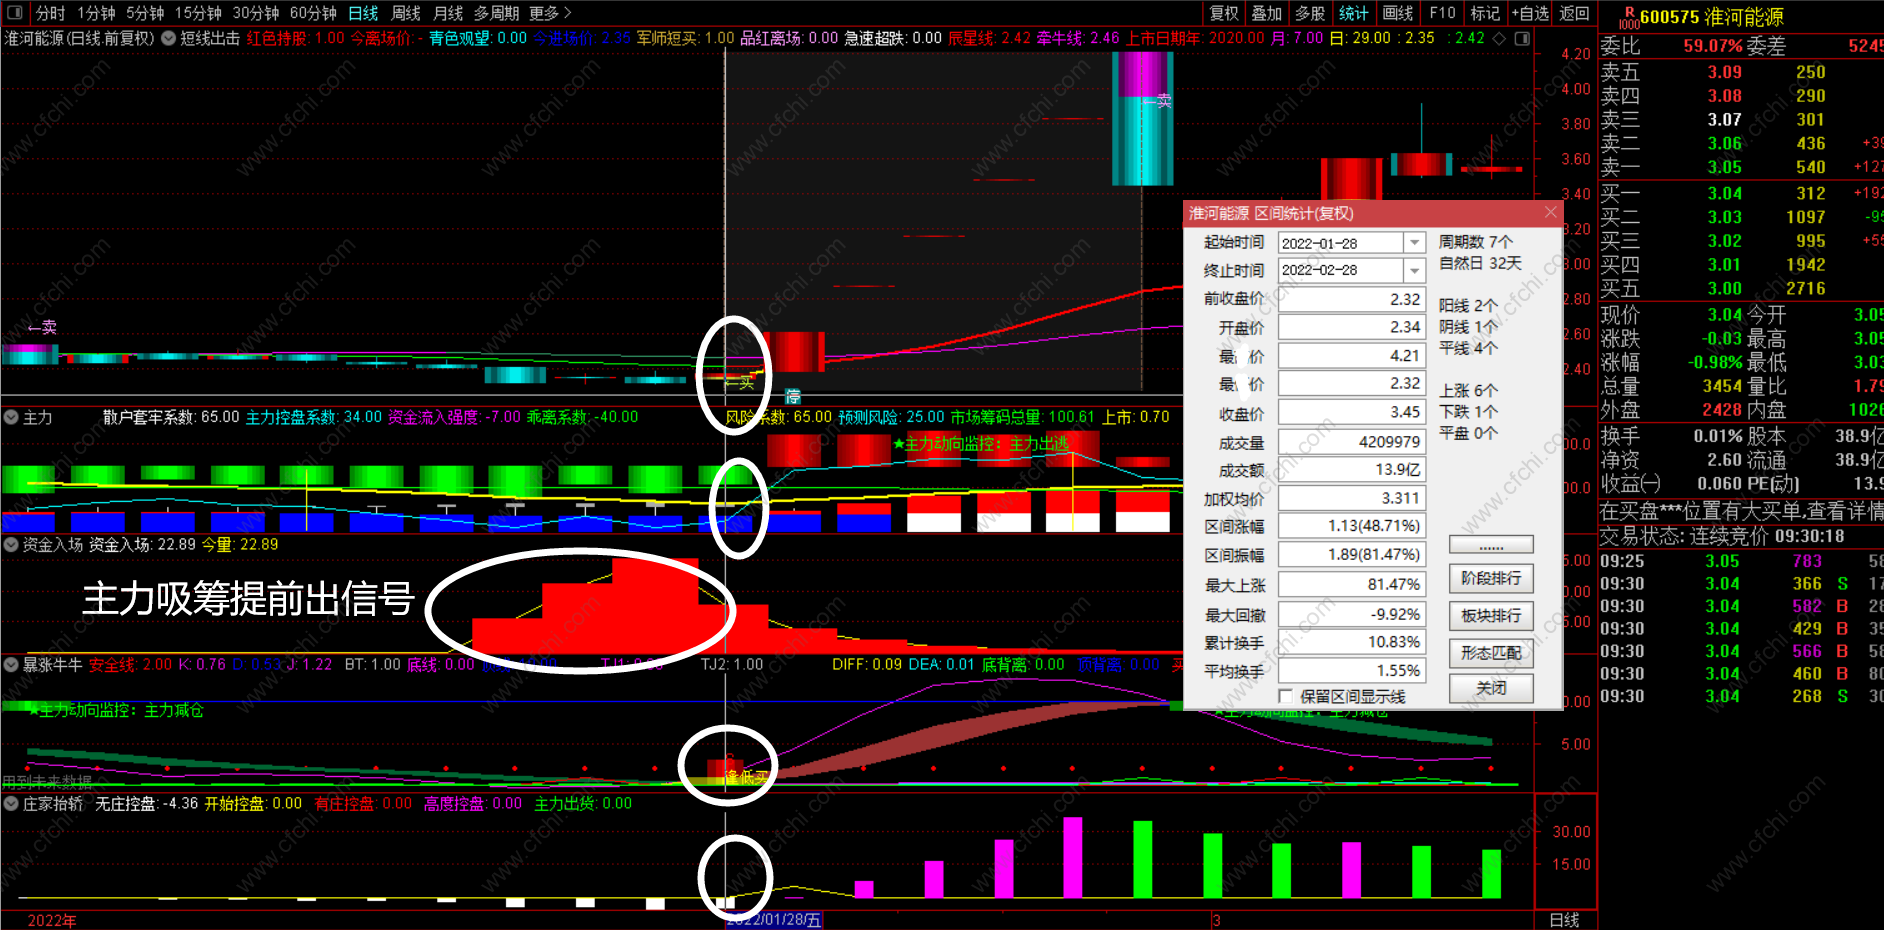
Task: Click the round icon beside 主力 indicator
Action: 11,417
